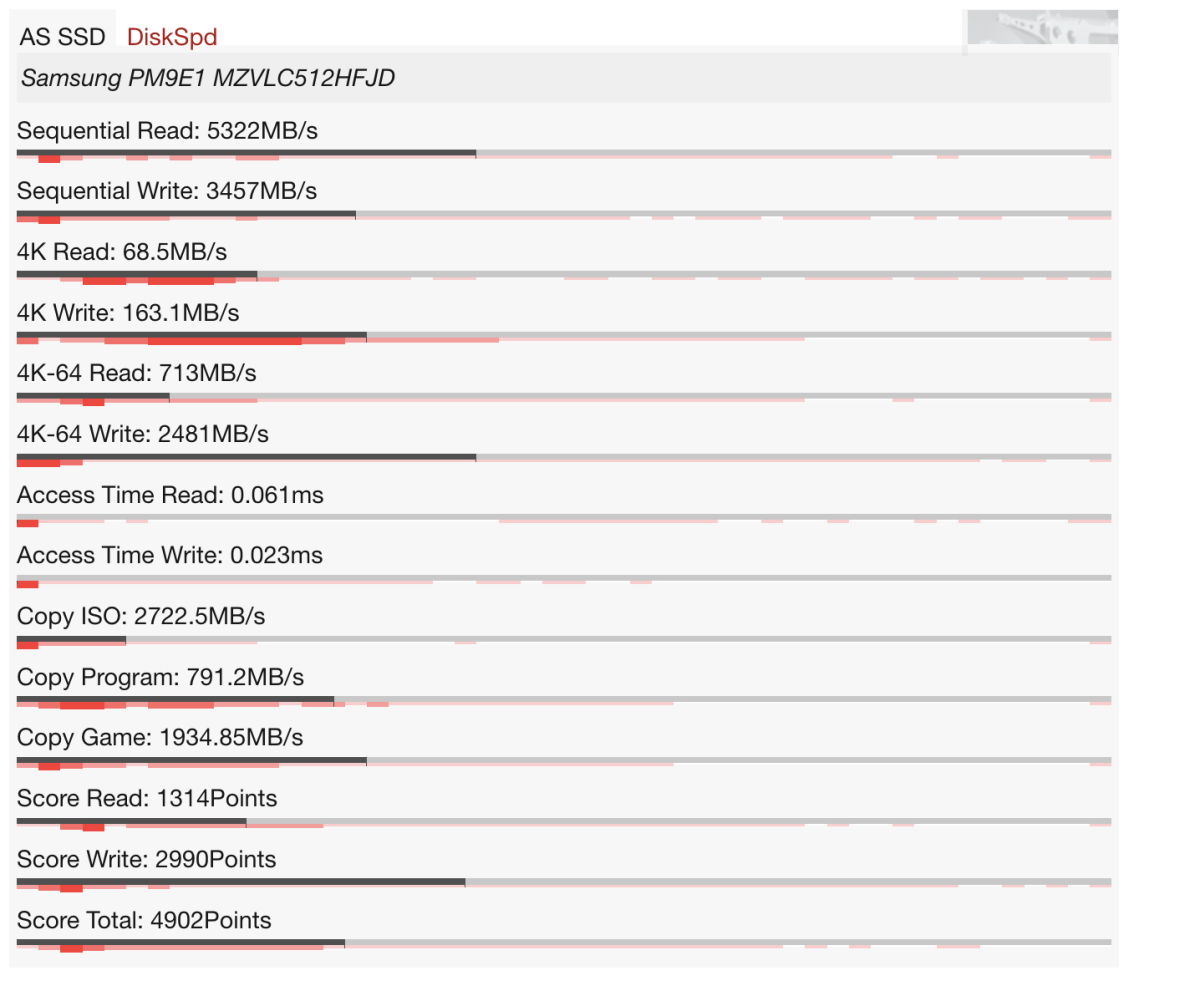Open the DiskSpd tab

[x=172, y=37]
